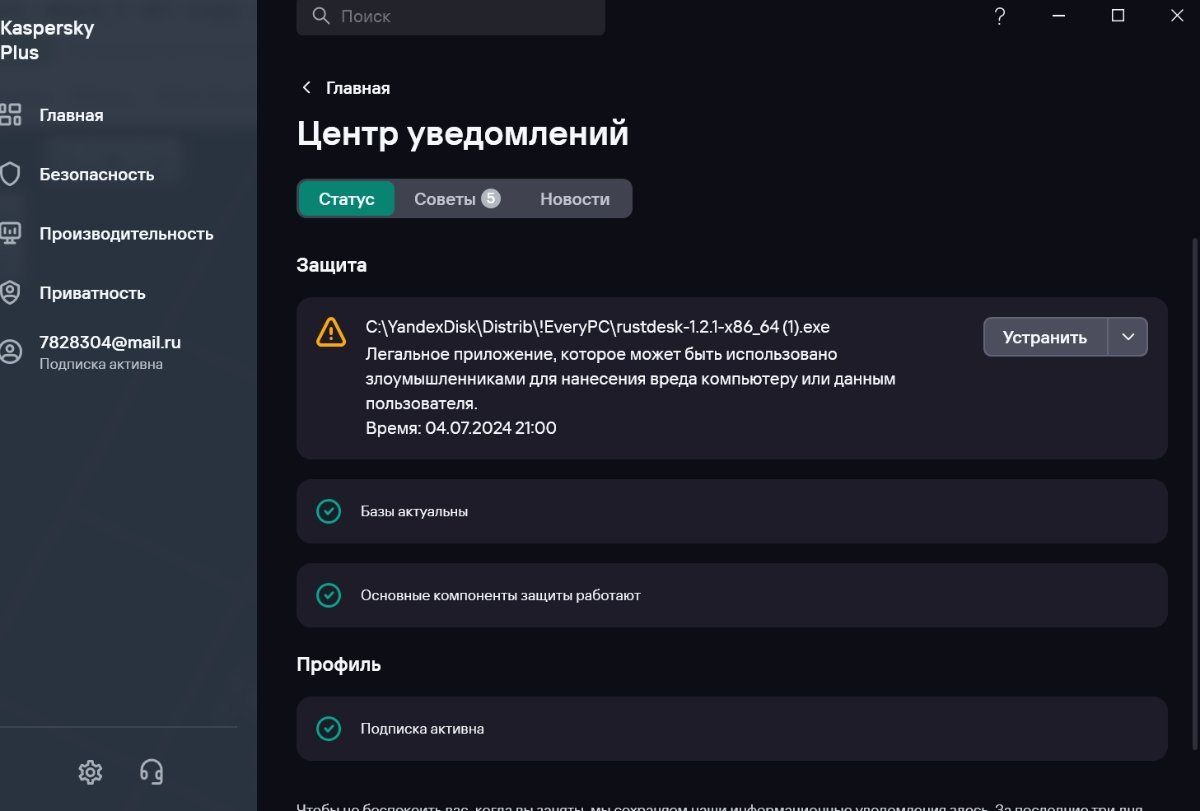Expand the dropdown arrow next to Устранить
Viewport: 1200px width, 811px height.
tap(1128, 337)
